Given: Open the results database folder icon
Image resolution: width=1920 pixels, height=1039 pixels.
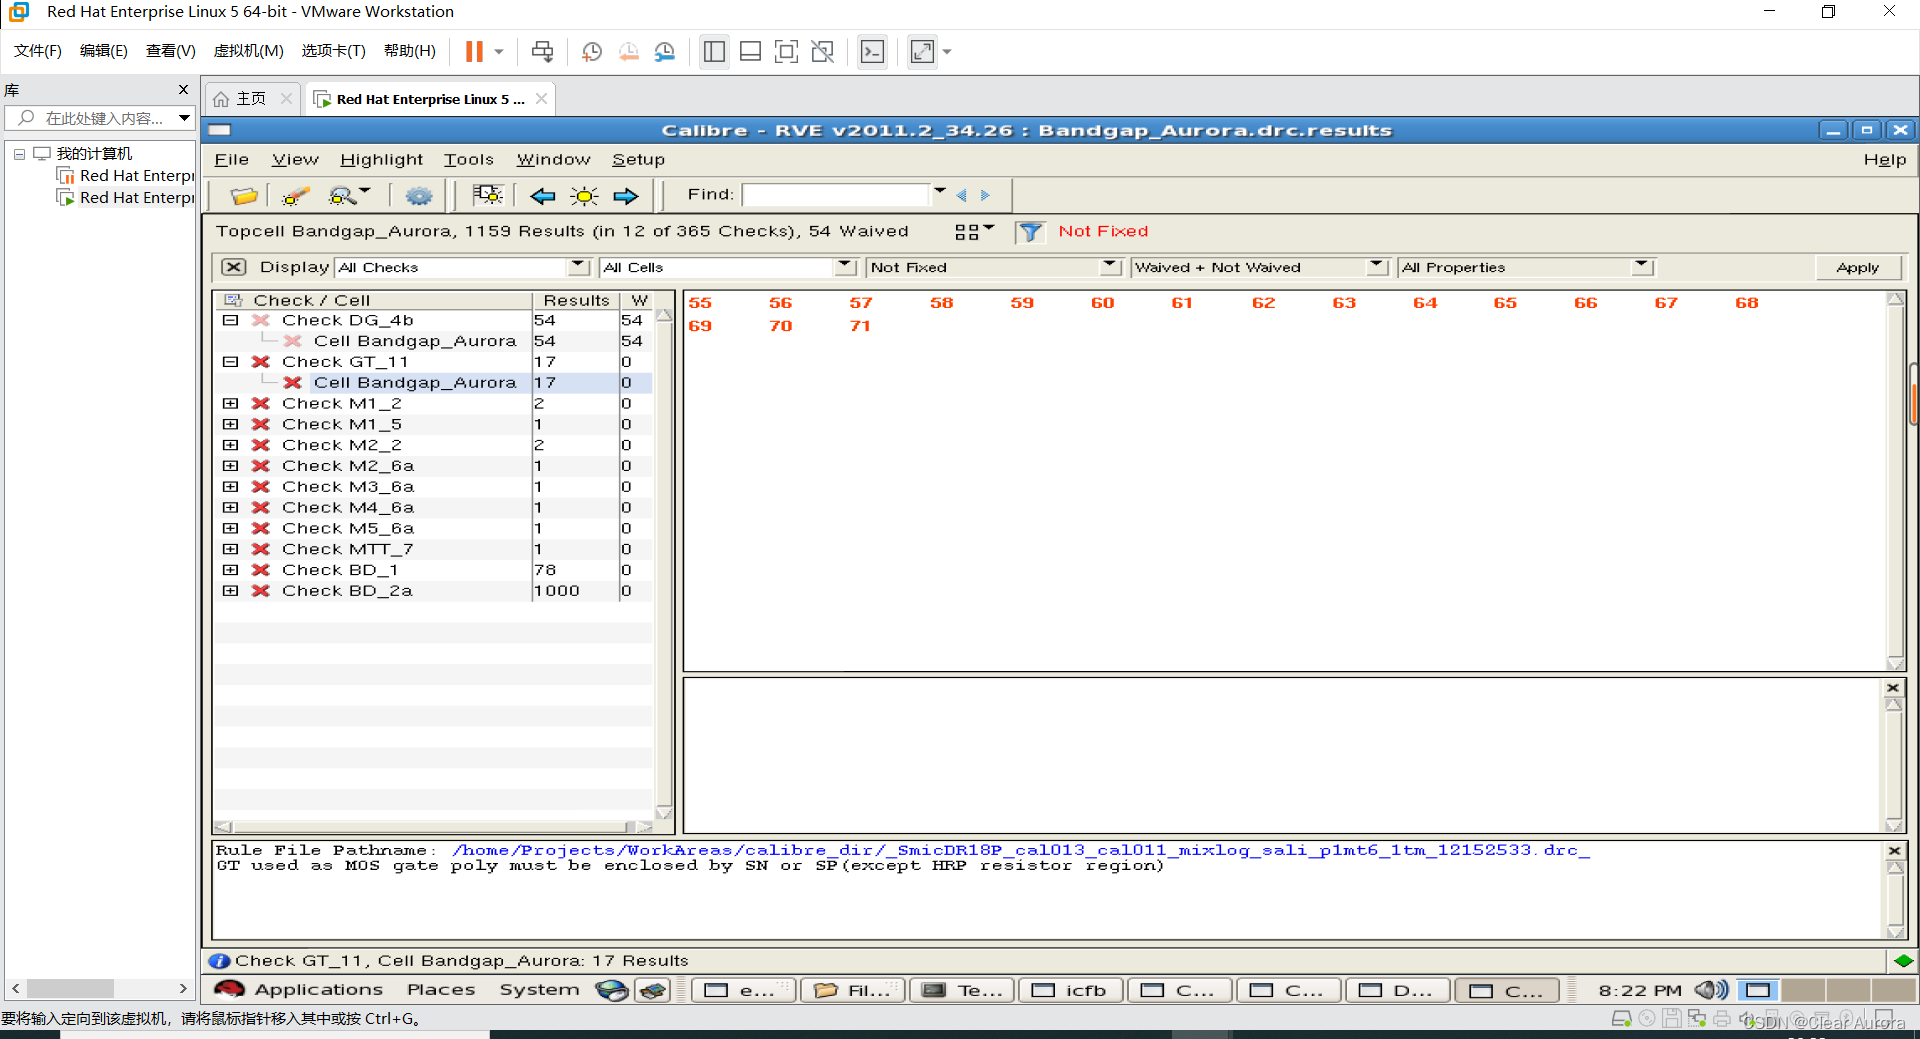Looking at the screenshot, I should [x=243, y=195].
